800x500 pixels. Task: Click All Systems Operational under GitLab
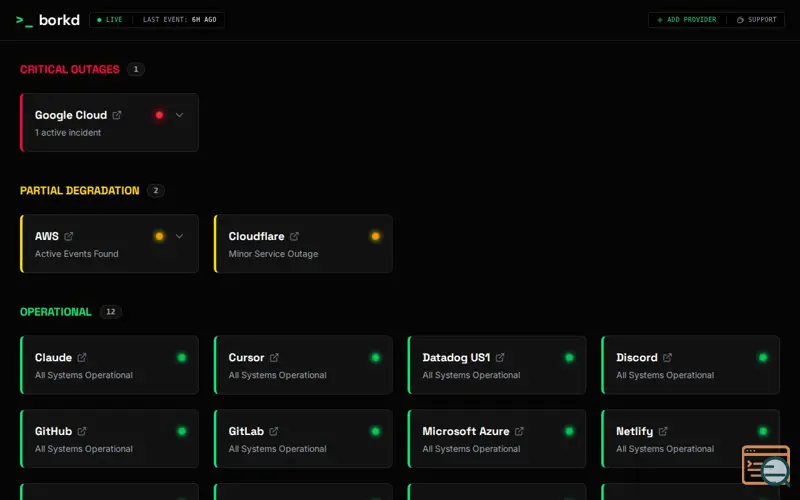pyautogui.click(x=278, y=449)
